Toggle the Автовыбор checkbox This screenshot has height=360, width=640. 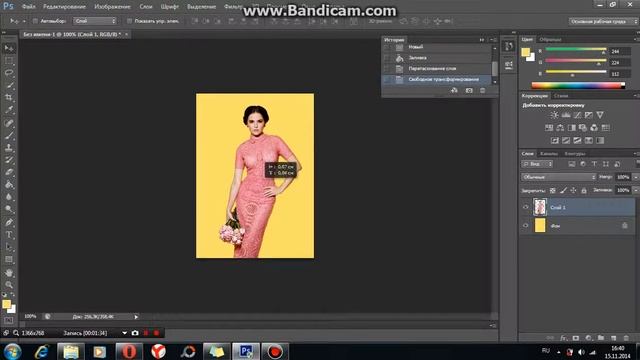(35, 21)
